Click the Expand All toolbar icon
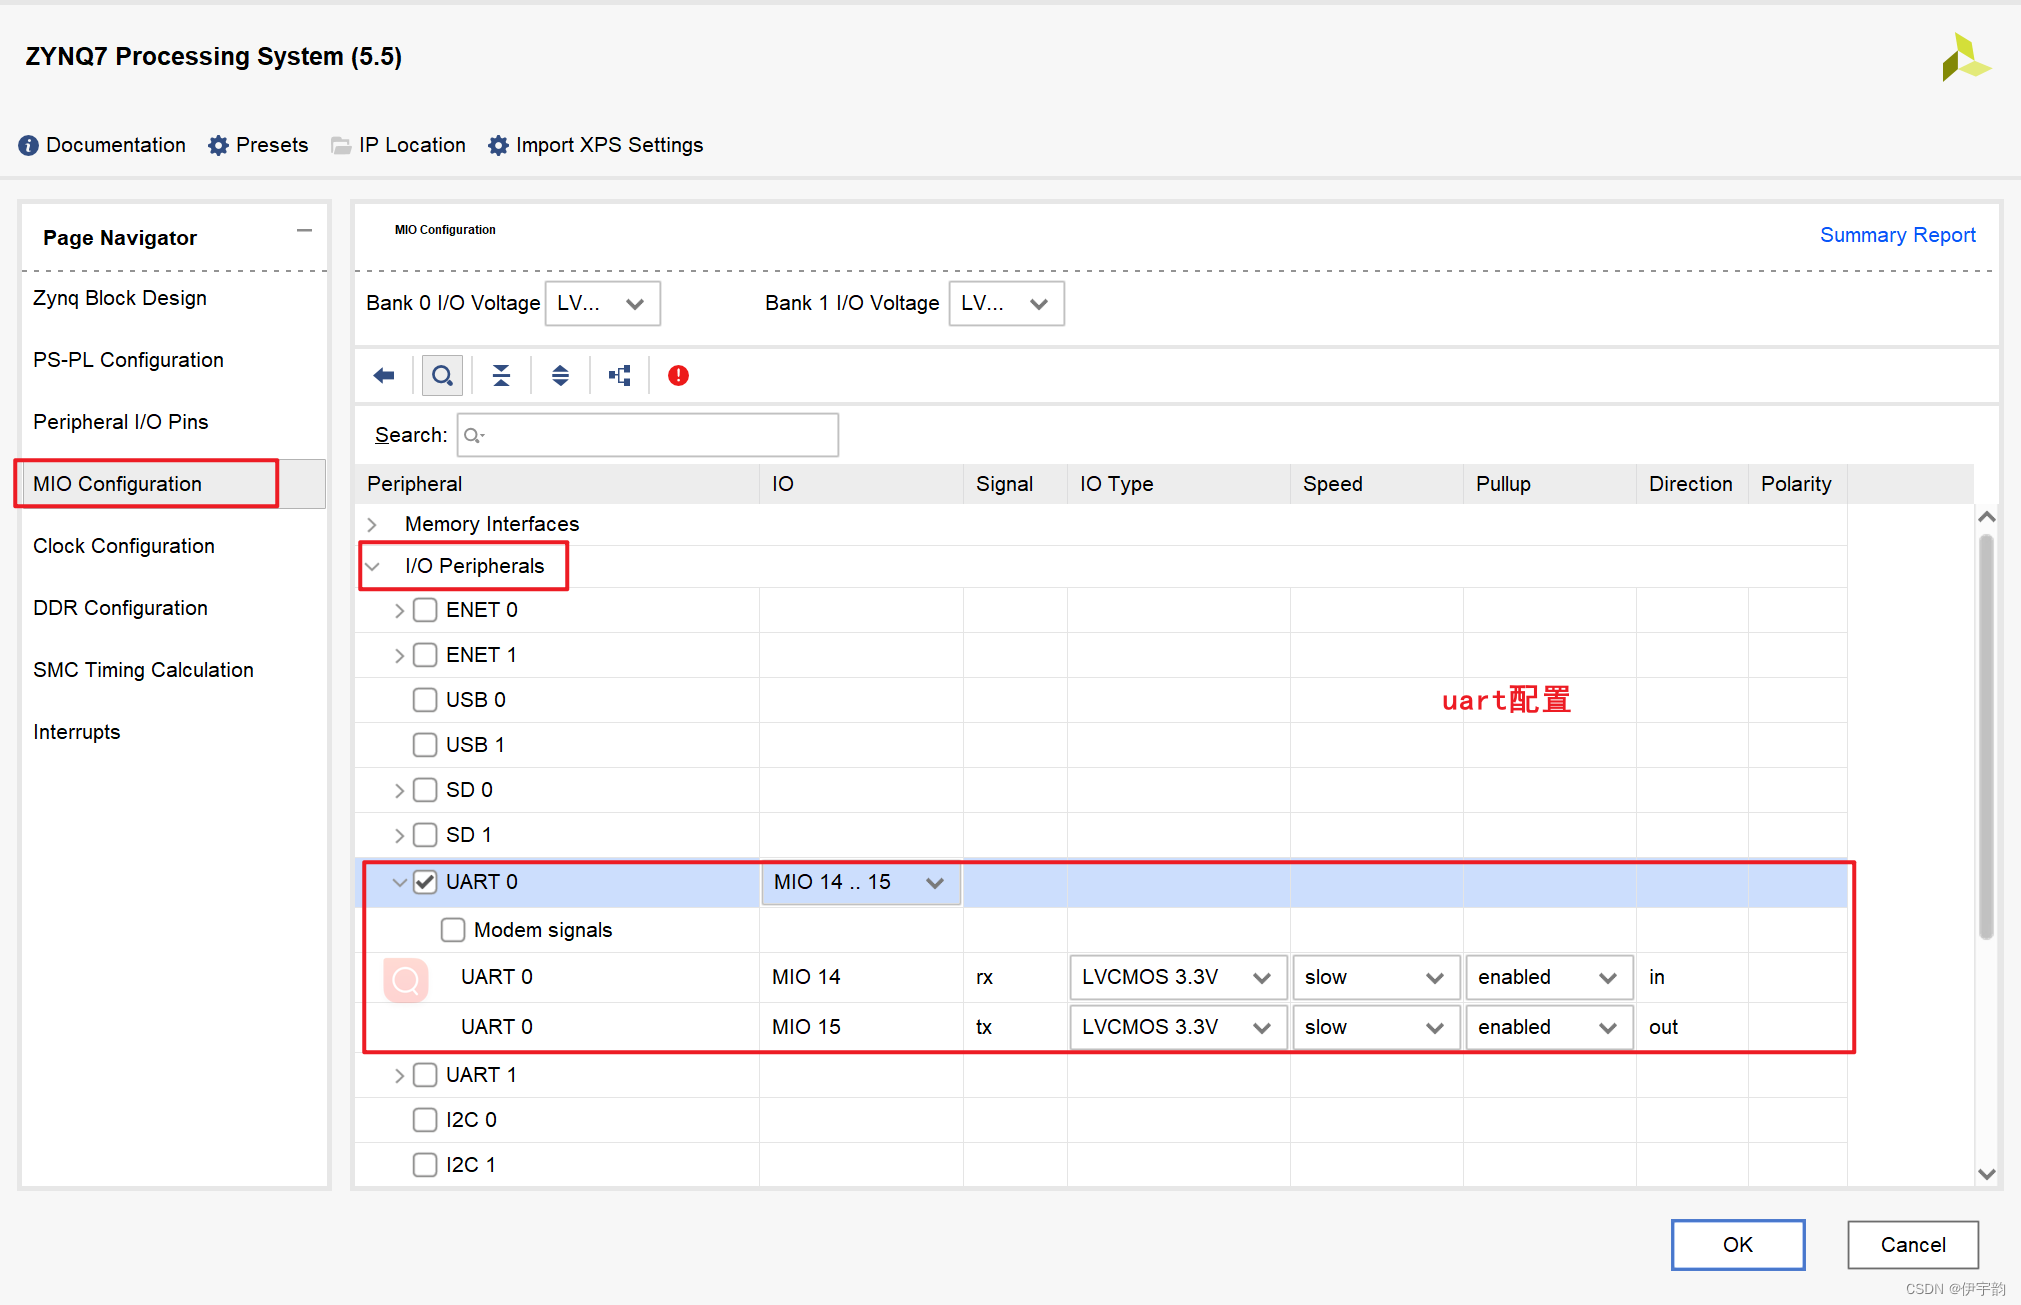 coord(560,376)
